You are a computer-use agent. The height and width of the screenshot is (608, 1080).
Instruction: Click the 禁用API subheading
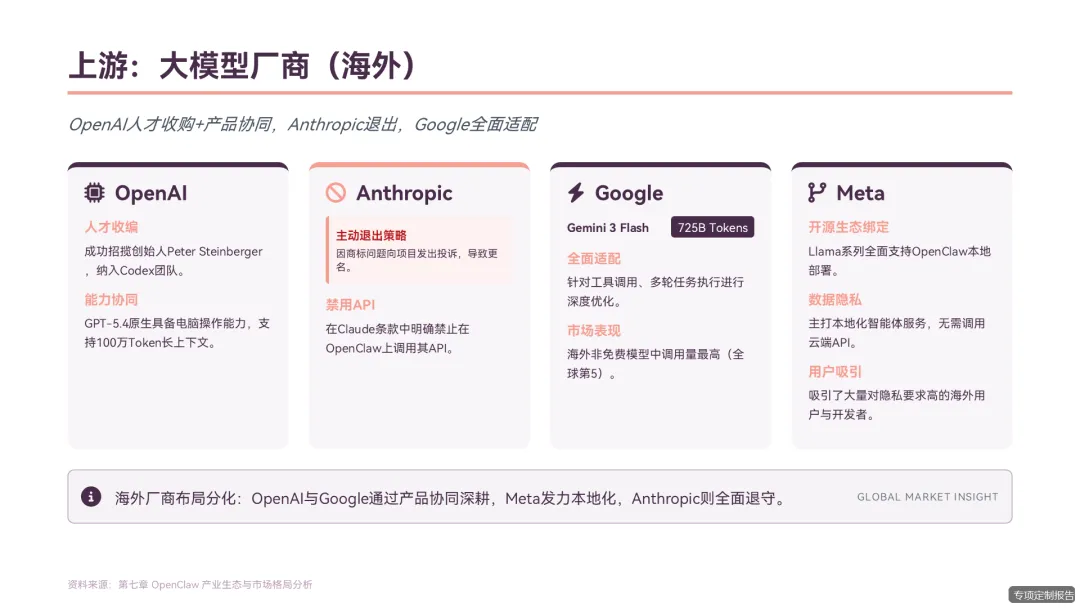350,304
